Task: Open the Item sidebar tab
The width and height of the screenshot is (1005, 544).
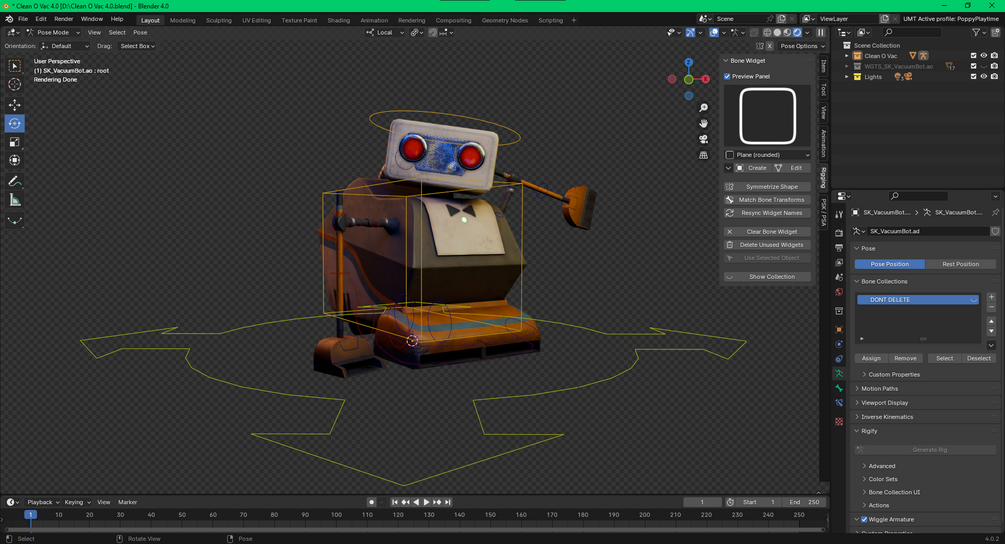Action: coord(823,66)
